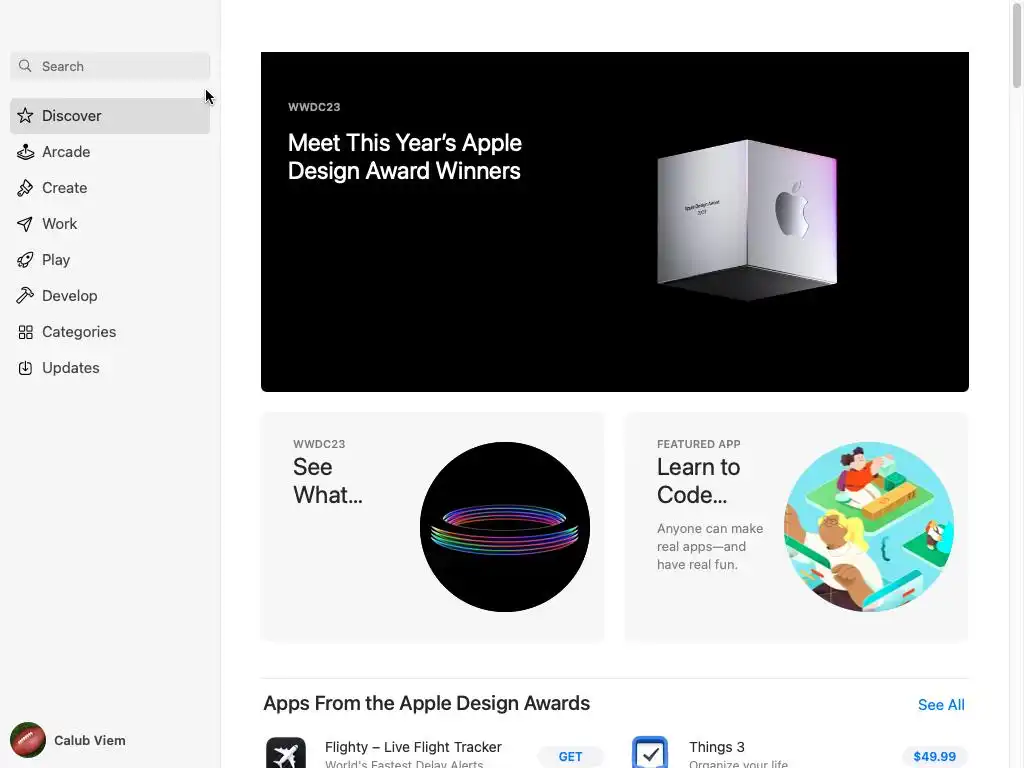Image resolution: width=1024 pixels, height=768 pixels.
Task: Open the Apple Design Award Winners banner
Action: [x=615, y=222]
